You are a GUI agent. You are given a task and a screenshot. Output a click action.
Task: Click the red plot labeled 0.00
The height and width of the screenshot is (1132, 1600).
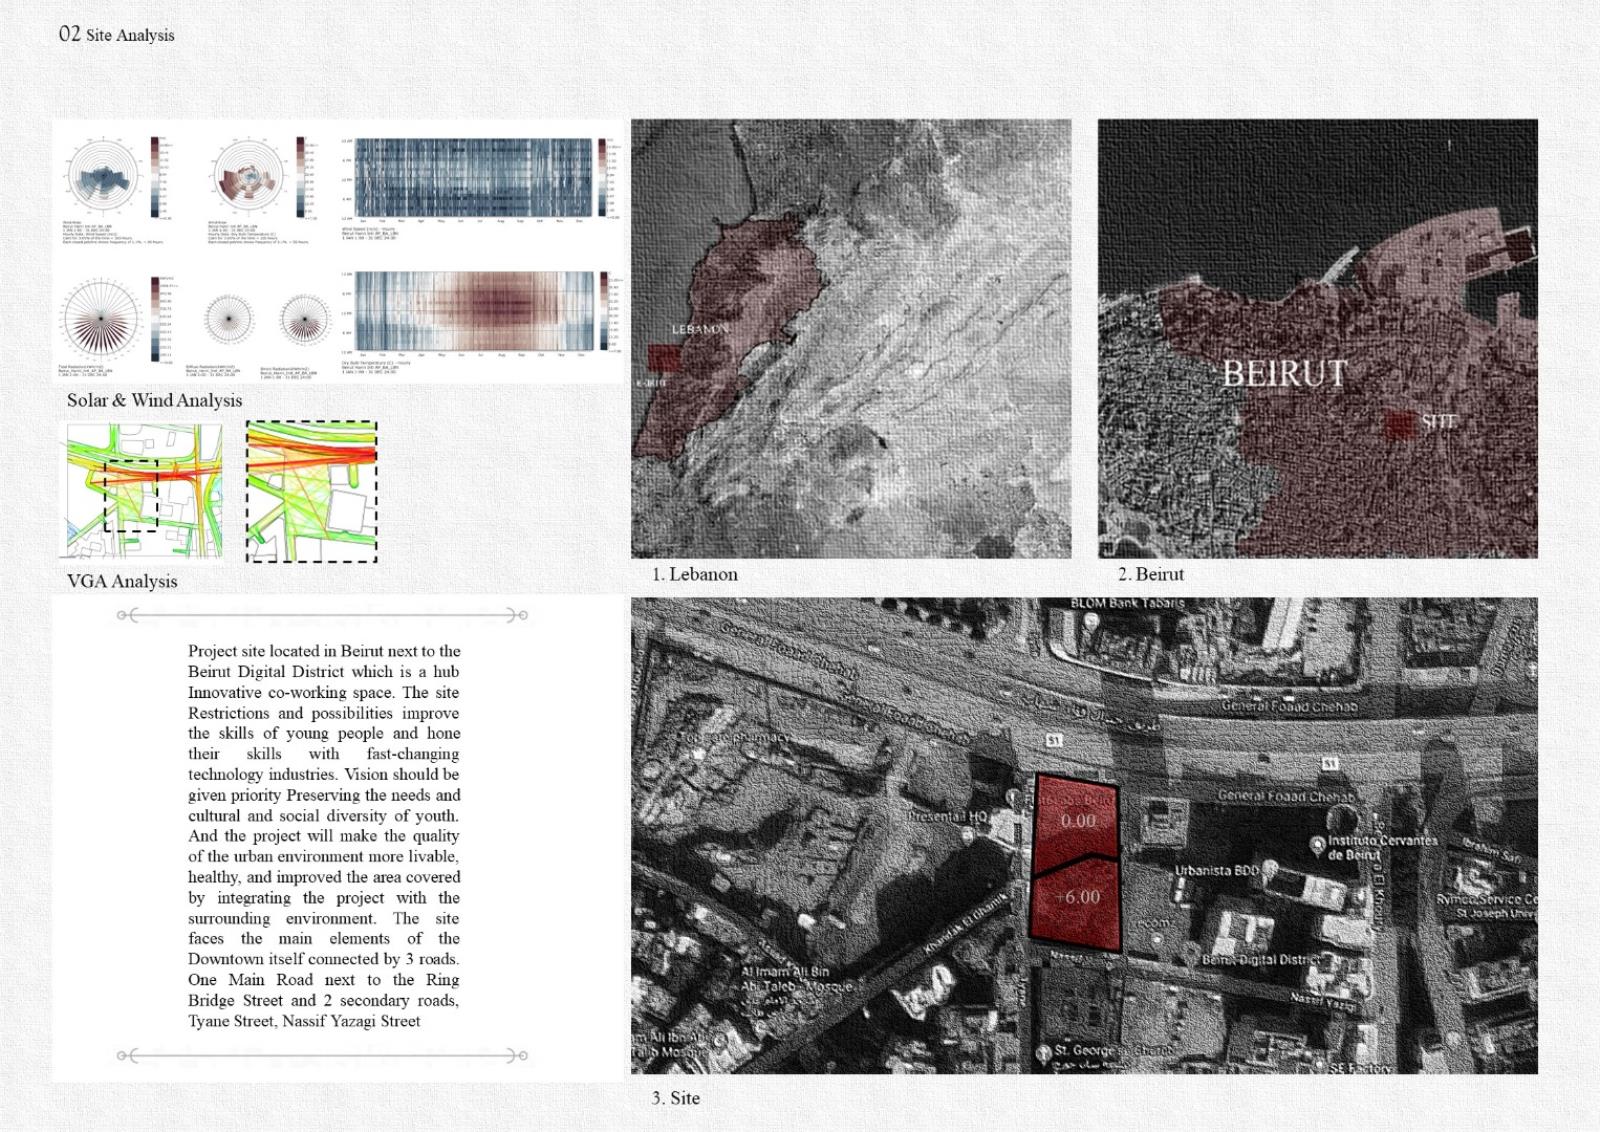coord(1077,822)
